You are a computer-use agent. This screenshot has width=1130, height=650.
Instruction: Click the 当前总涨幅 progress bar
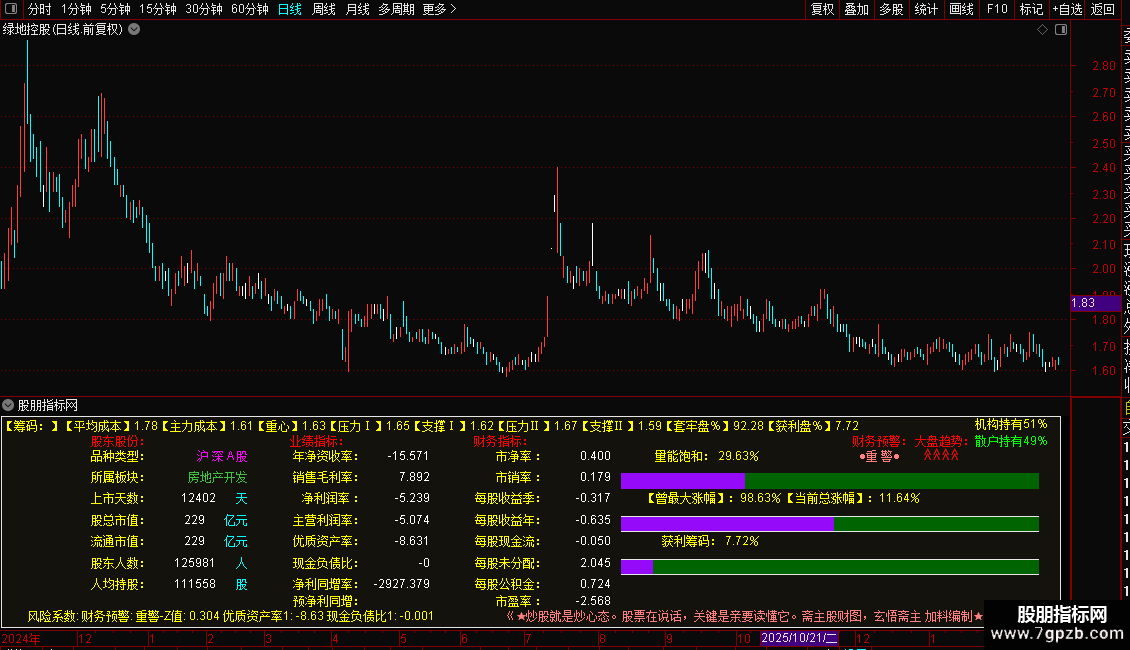pos(829,524)
